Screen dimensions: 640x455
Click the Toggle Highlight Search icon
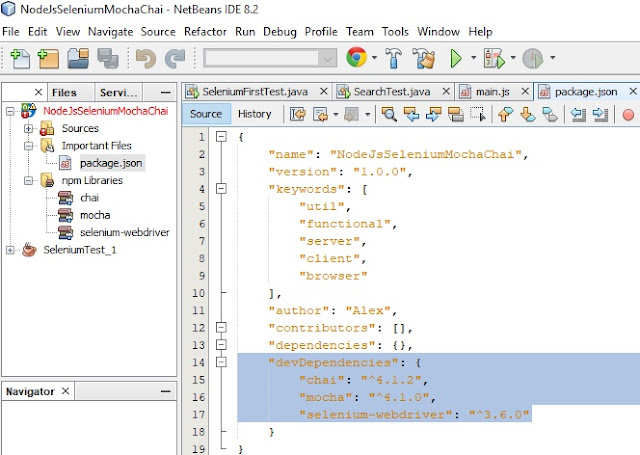455,115
